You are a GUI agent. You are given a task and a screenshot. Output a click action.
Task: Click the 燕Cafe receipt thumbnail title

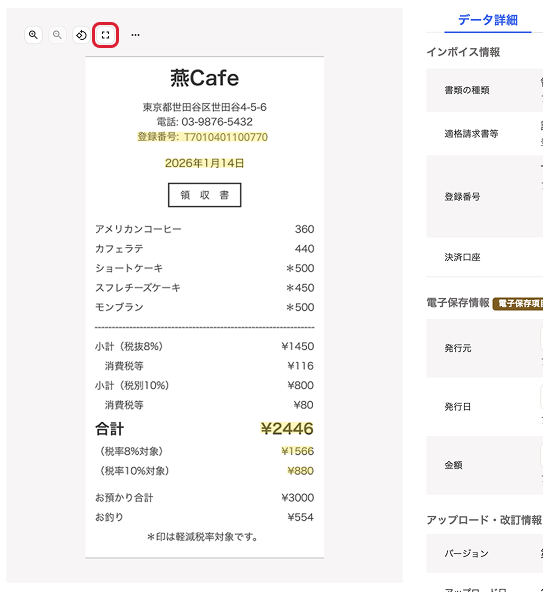click(204, 79)
